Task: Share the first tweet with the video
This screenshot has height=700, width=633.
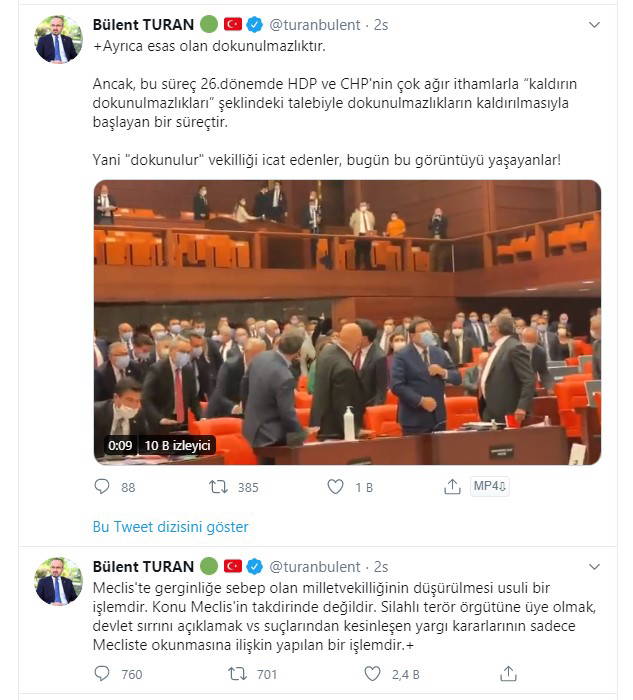Action: click(x=452, y=486)
